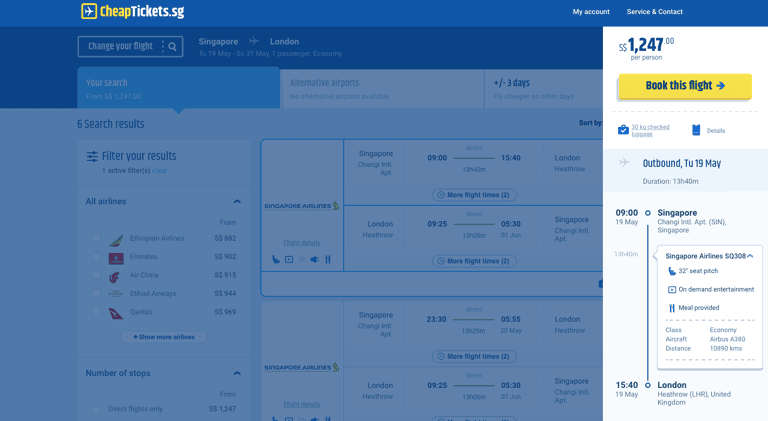
Task: Click the 09:00 Singapore departure timeline marker
Action: coord(648,213)
